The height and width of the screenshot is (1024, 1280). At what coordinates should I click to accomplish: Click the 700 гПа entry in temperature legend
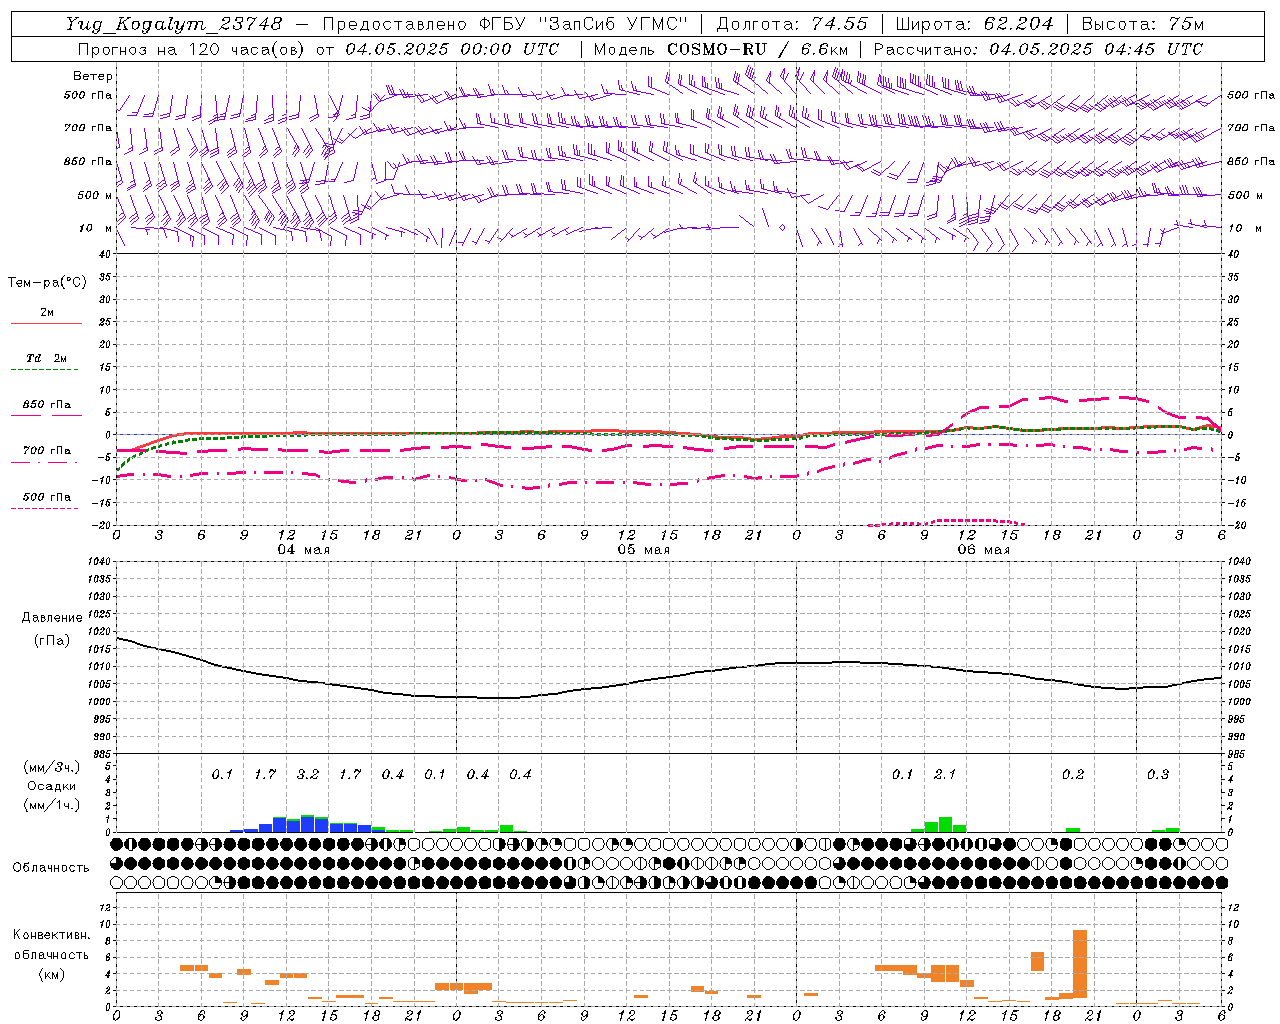point(47,451)
